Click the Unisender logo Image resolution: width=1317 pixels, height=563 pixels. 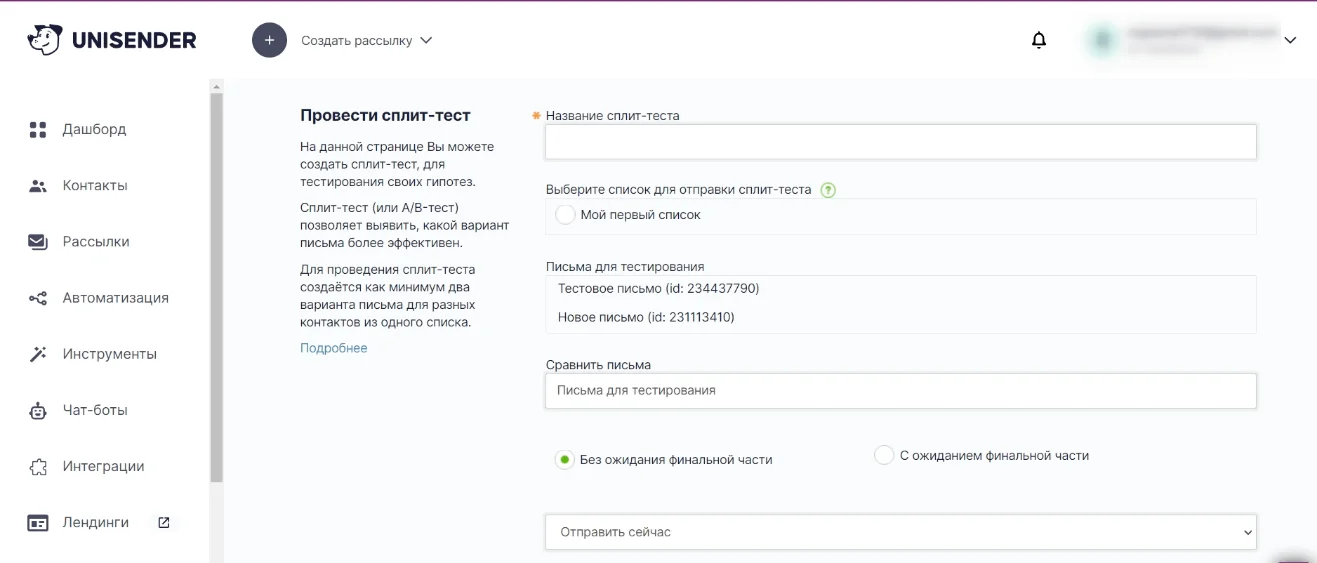[x=111, y=40]
